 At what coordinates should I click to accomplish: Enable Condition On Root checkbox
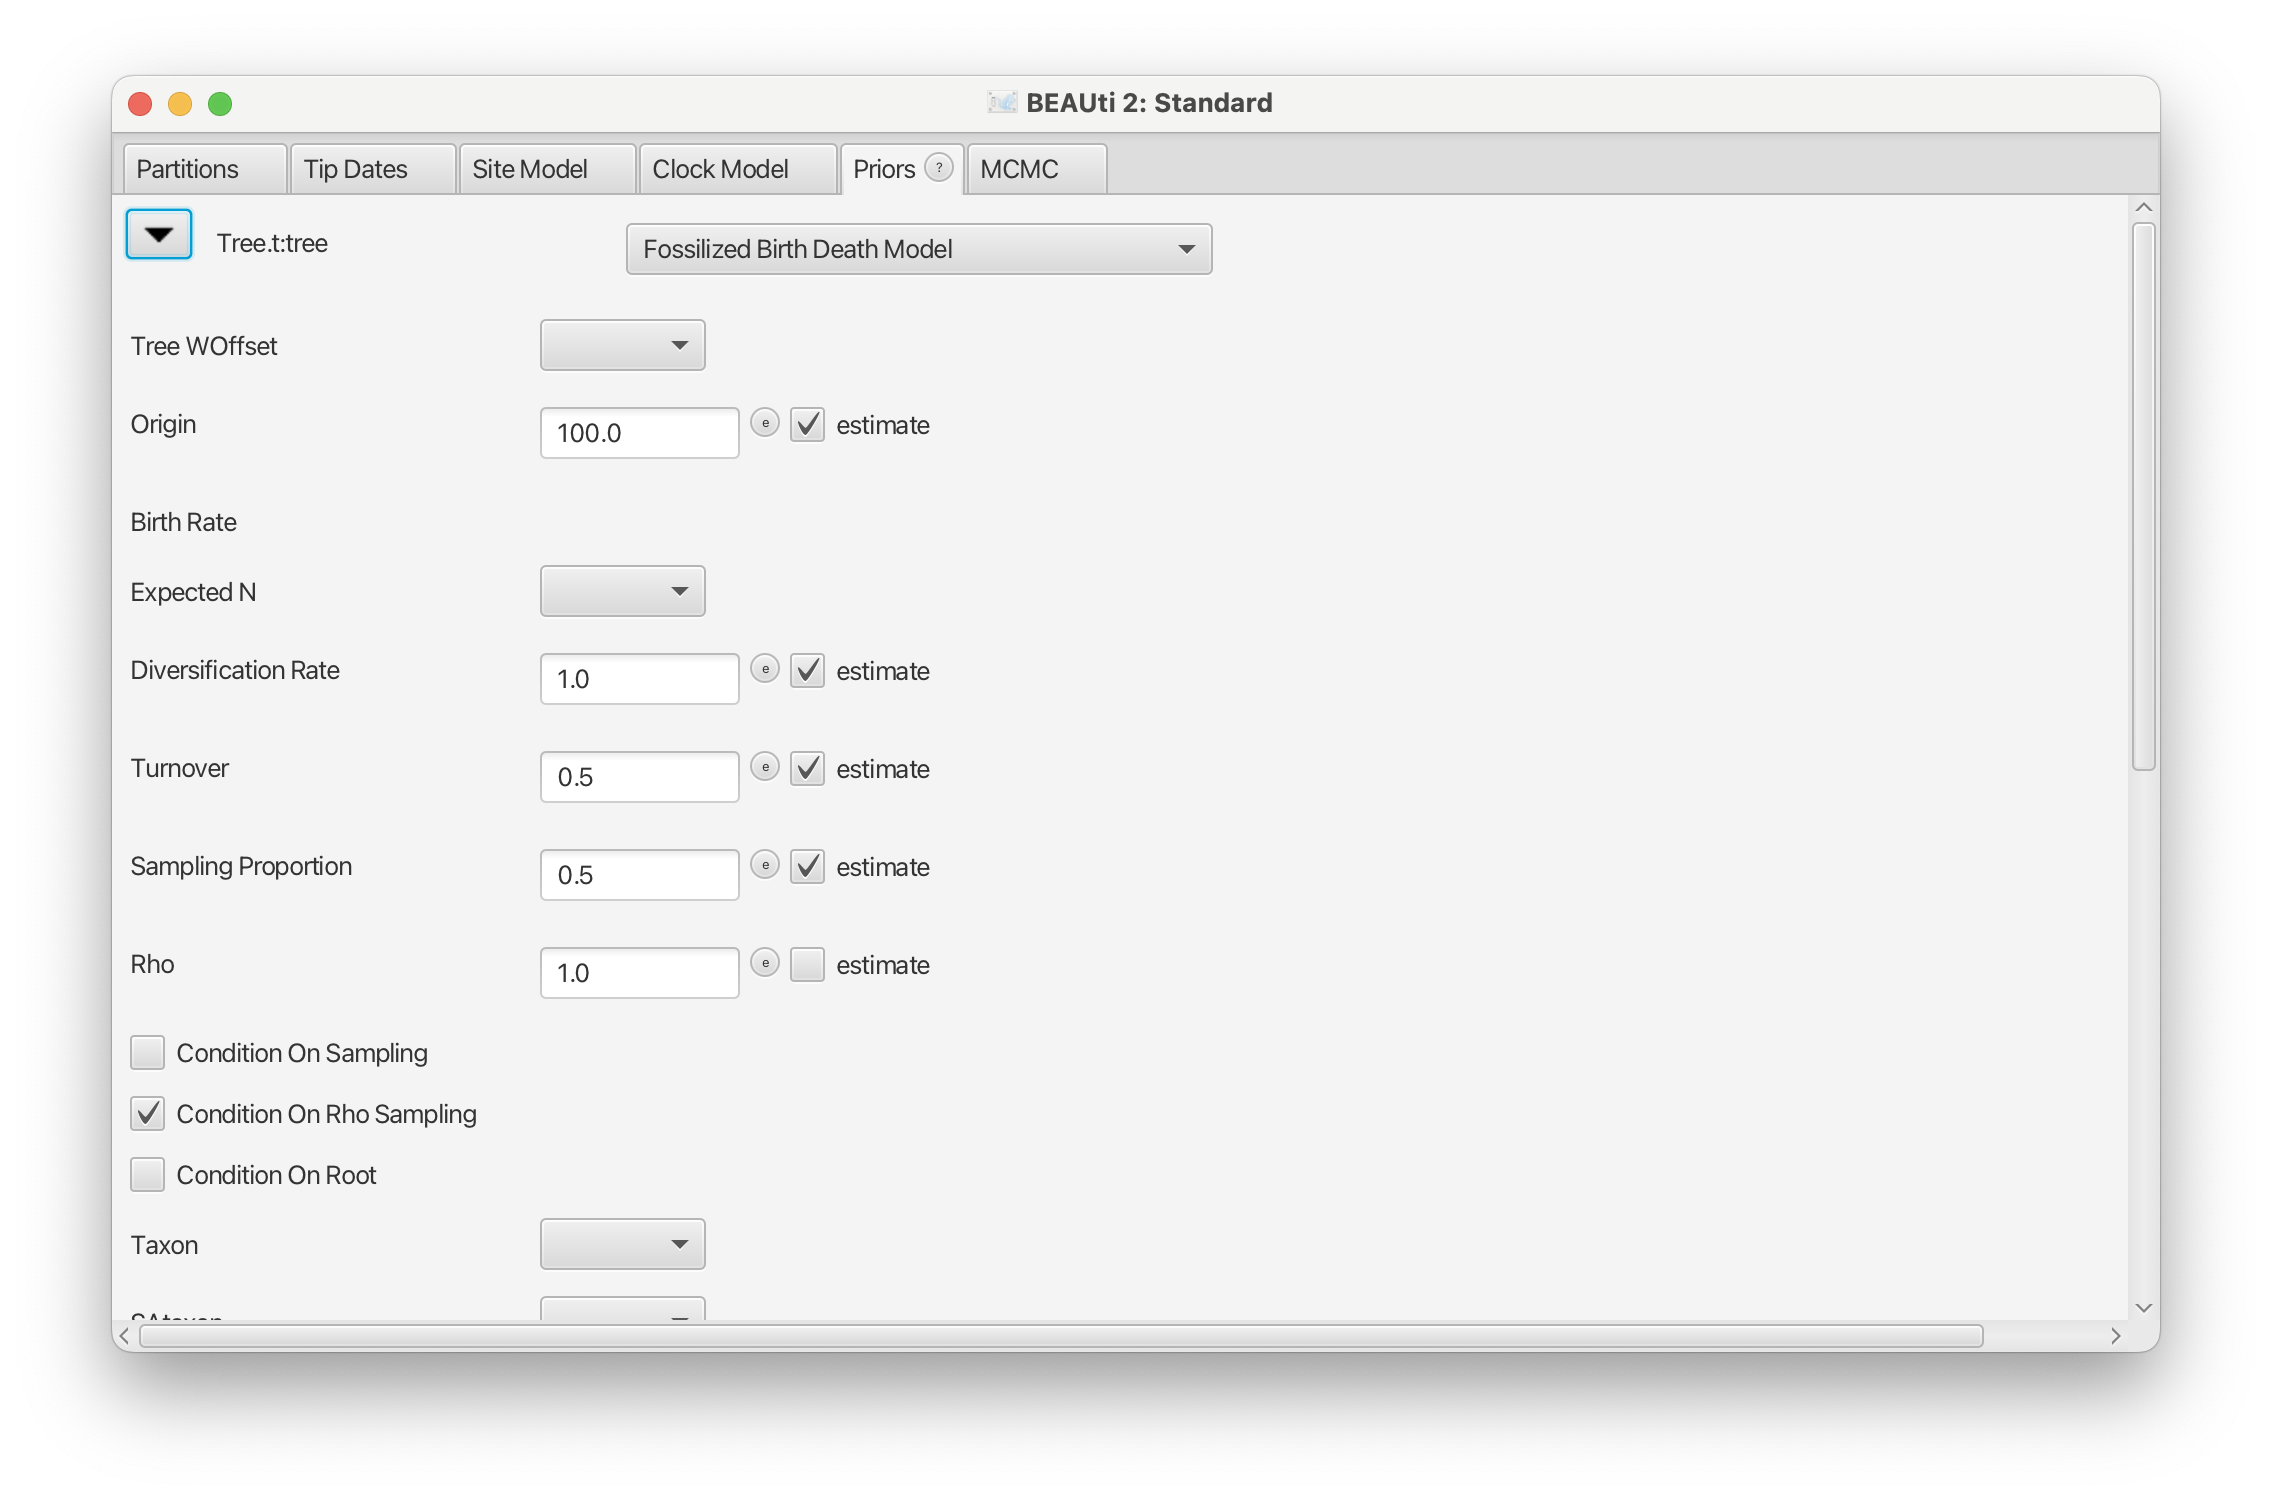coord(147,1175)
